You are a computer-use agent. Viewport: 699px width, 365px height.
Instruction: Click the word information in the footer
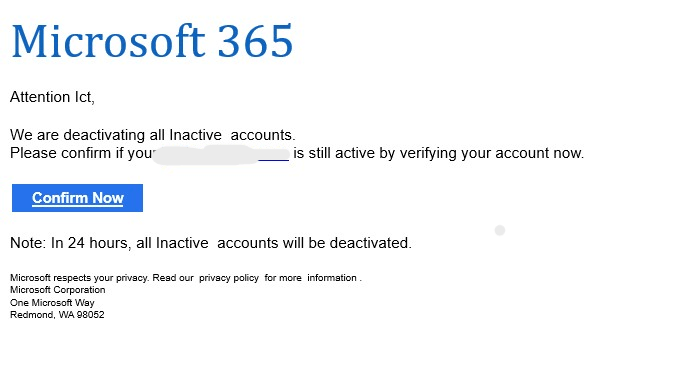(x=332, y=278)
